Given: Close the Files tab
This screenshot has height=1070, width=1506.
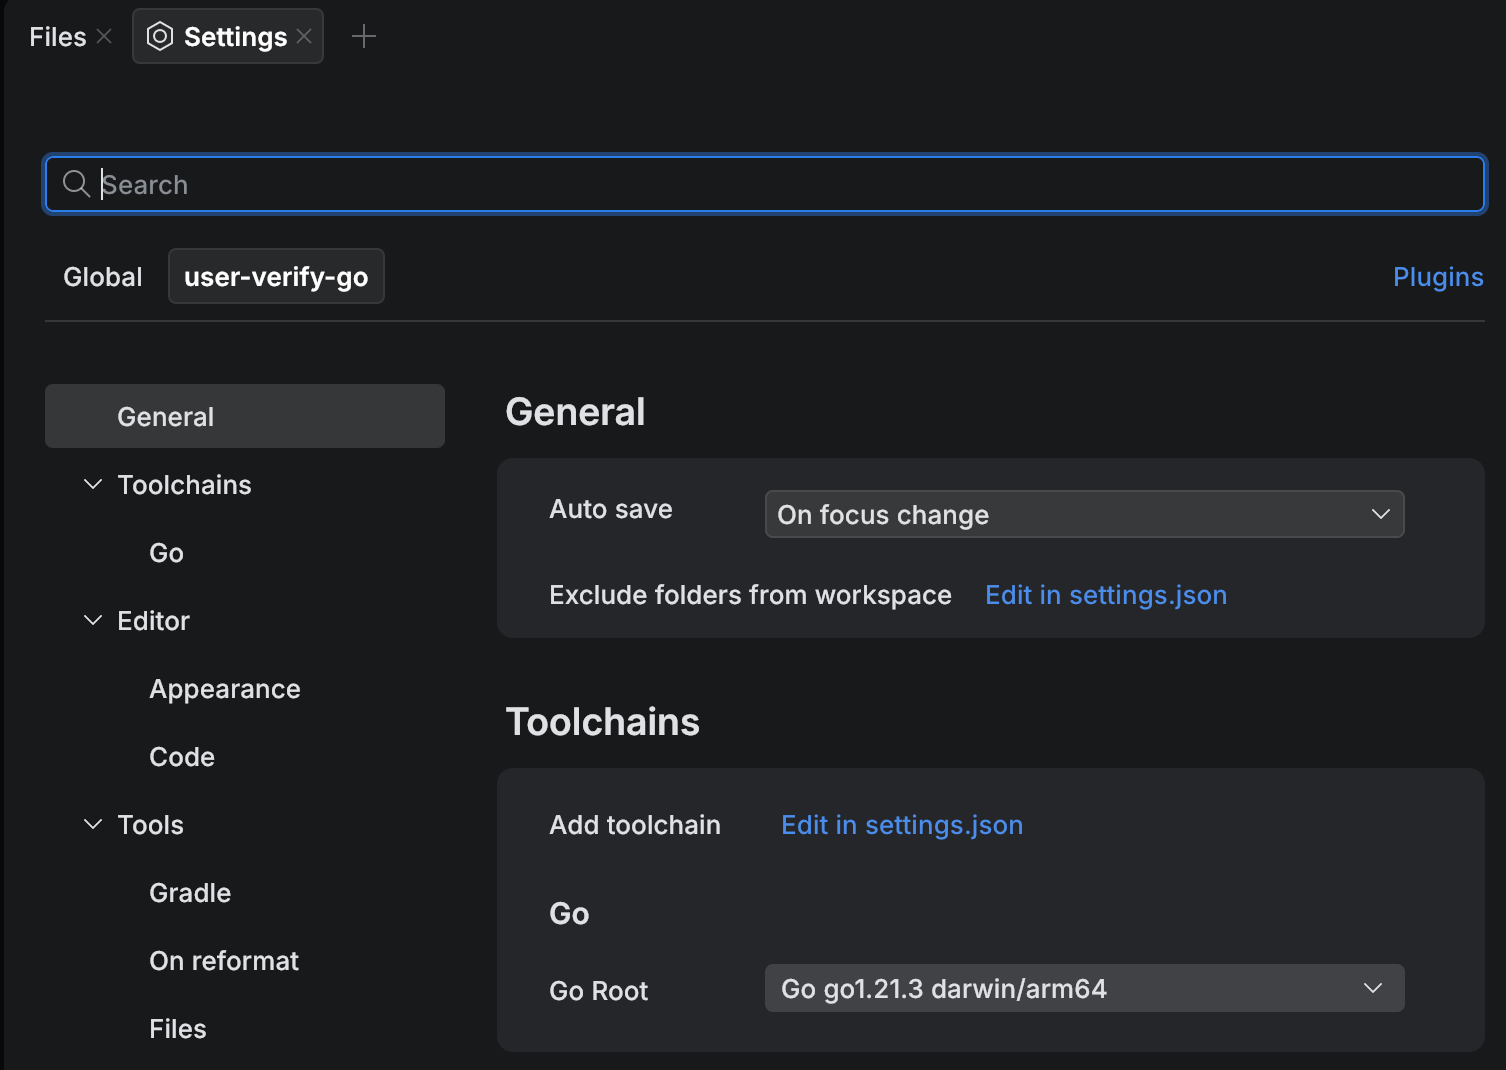Looking at the screenshot, I should pos(104,36).
